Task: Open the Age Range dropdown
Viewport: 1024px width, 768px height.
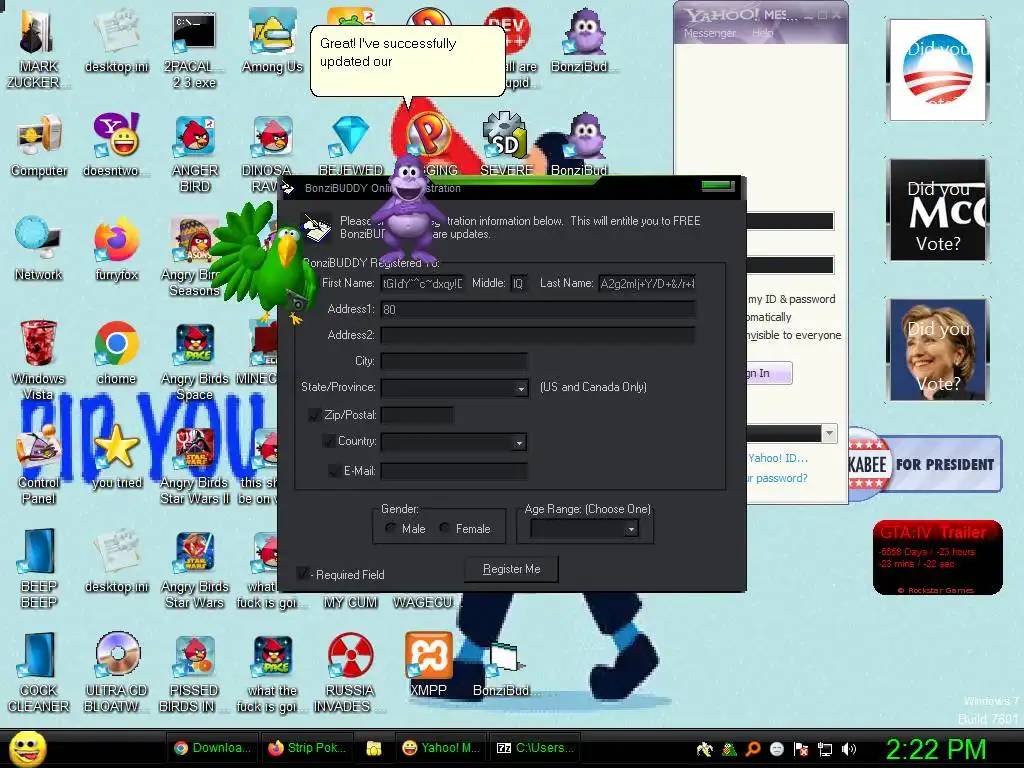Action: (x=631, y=529)
